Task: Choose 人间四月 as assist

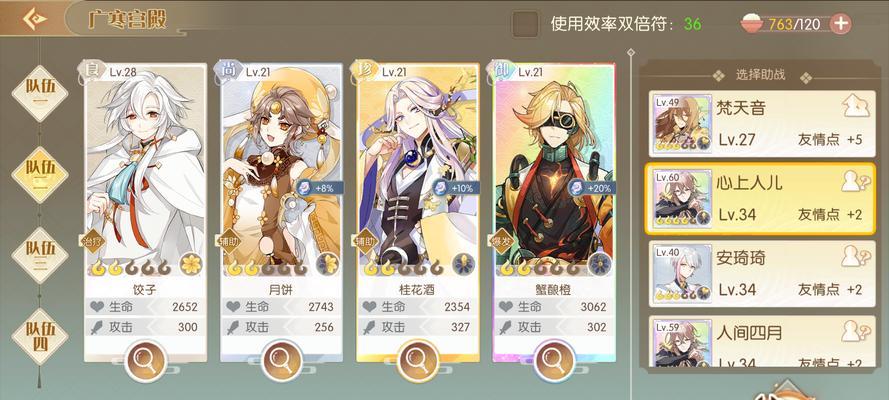Action: [762, 342]
